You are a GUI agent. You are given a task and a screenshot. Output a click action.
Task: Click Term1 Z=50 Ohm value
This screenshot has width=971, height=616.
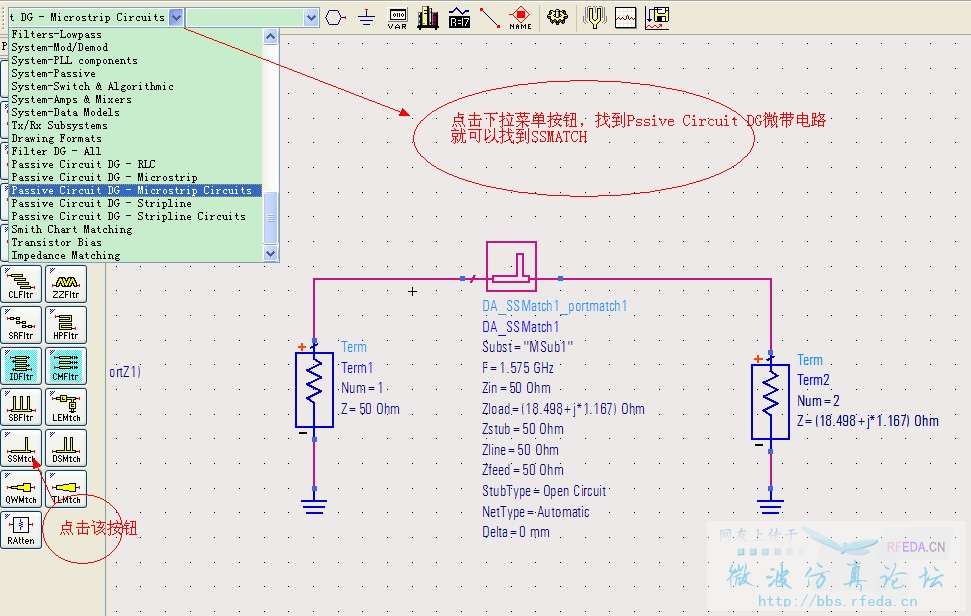point(370,409)
